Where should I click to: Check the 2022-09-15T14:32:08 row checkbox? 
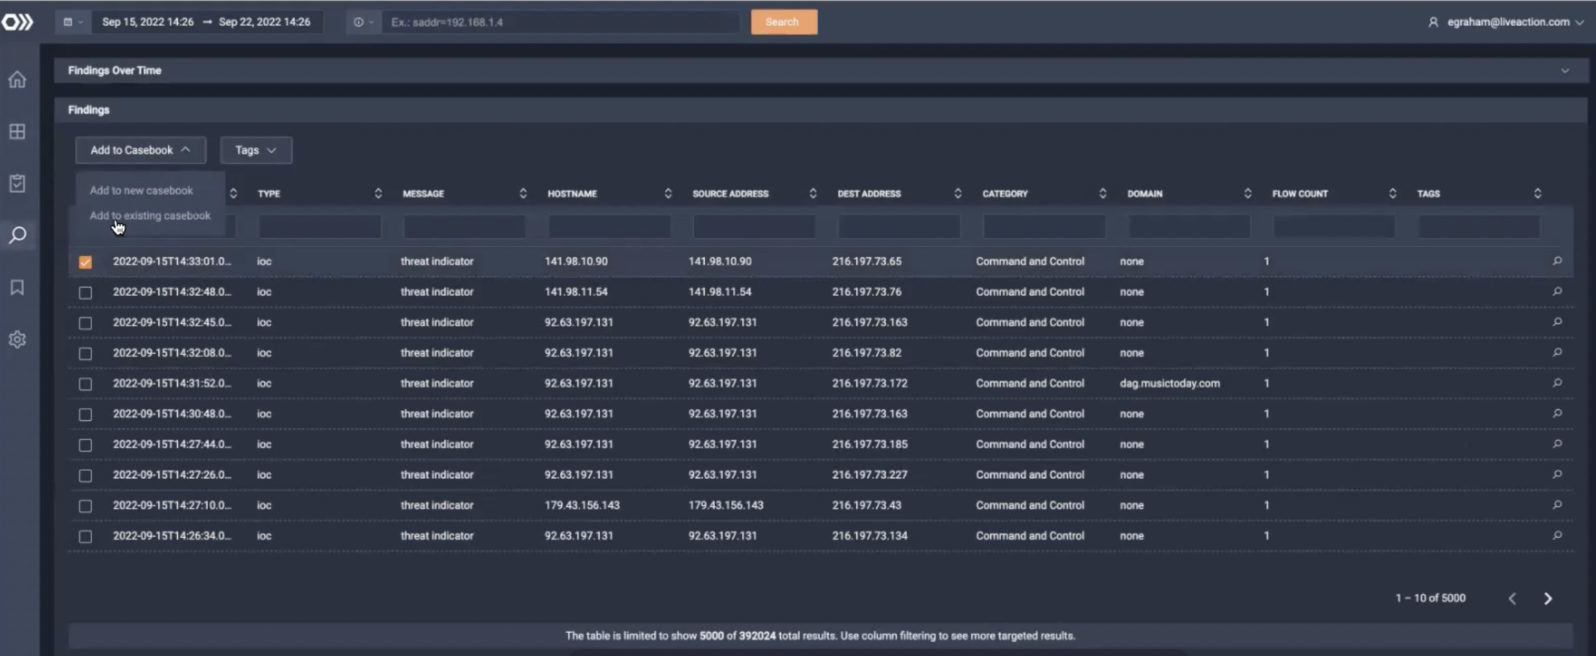click(85, 354)
